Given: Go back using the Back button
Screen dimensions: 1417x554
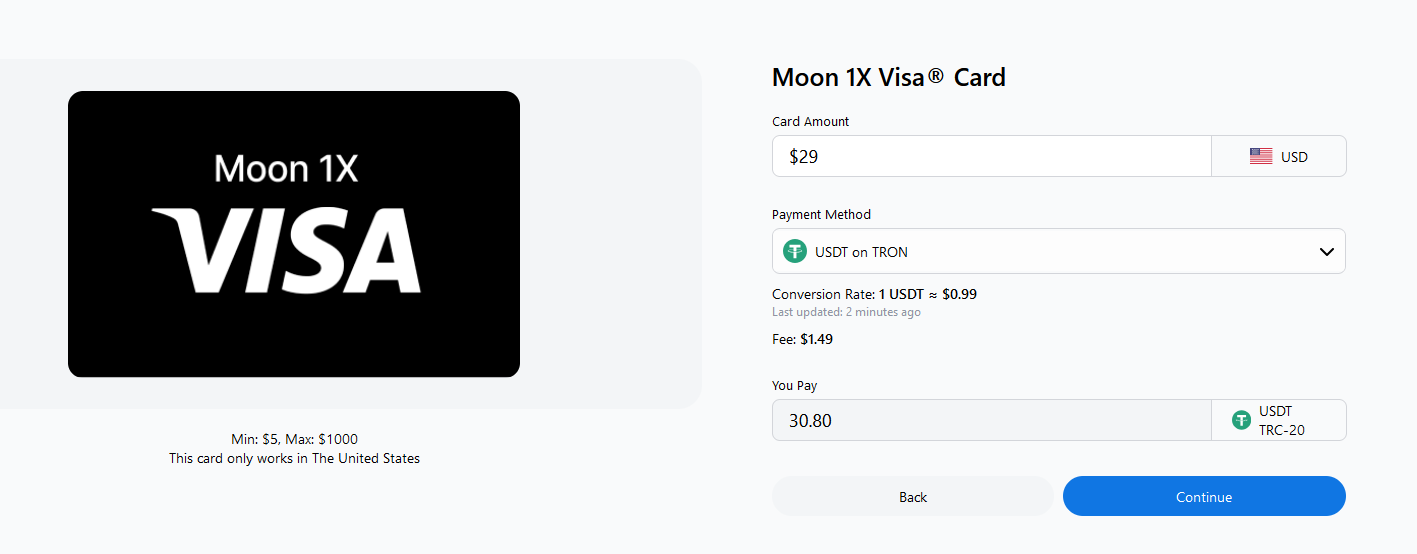Looking at the screenshot, I should coord(912,496).
